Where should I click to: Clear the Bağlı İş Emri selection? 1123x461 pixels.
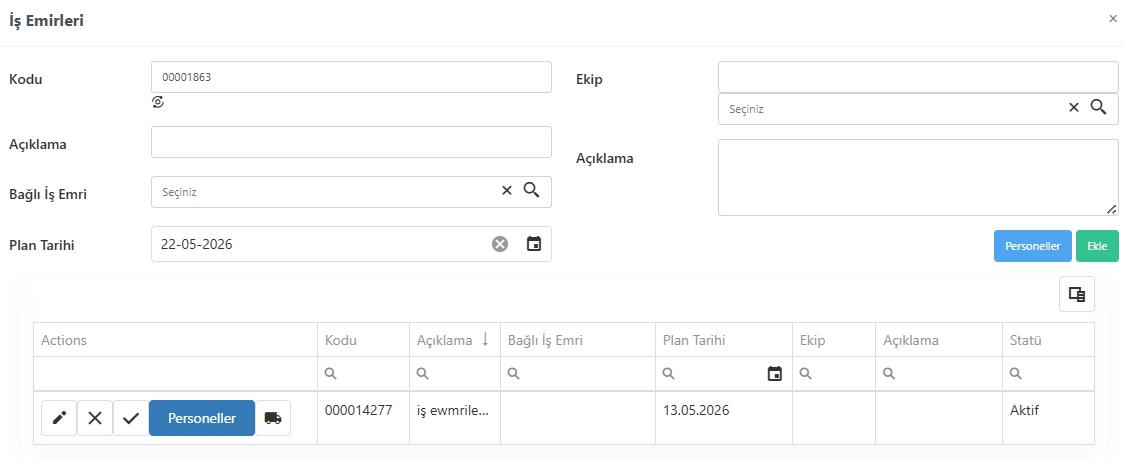pos(507,190)
